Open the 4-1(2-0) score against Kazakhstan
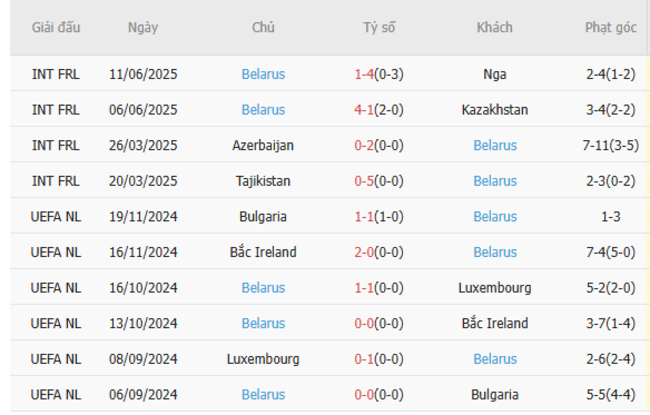This screenshot has height=415, width=650. pos(379,110)
